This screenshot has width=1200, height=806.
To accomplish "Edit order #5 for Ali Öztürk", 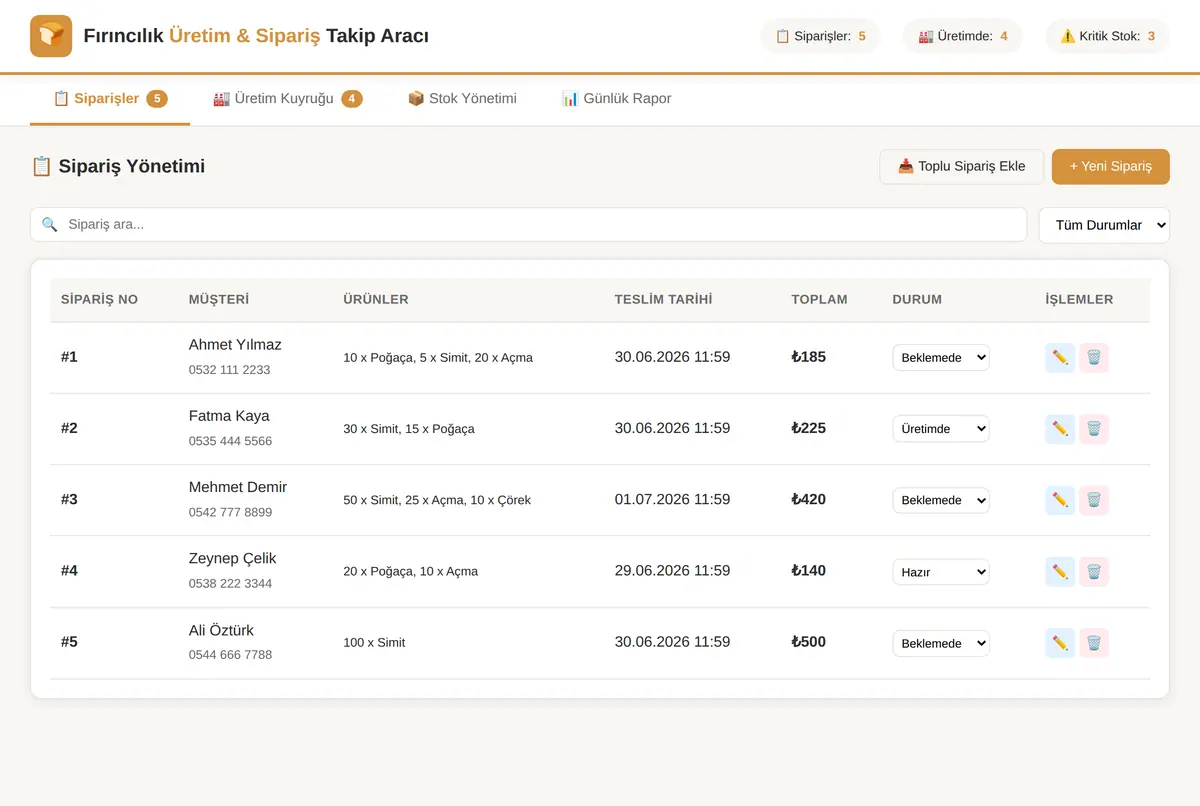I will 1060,643.
